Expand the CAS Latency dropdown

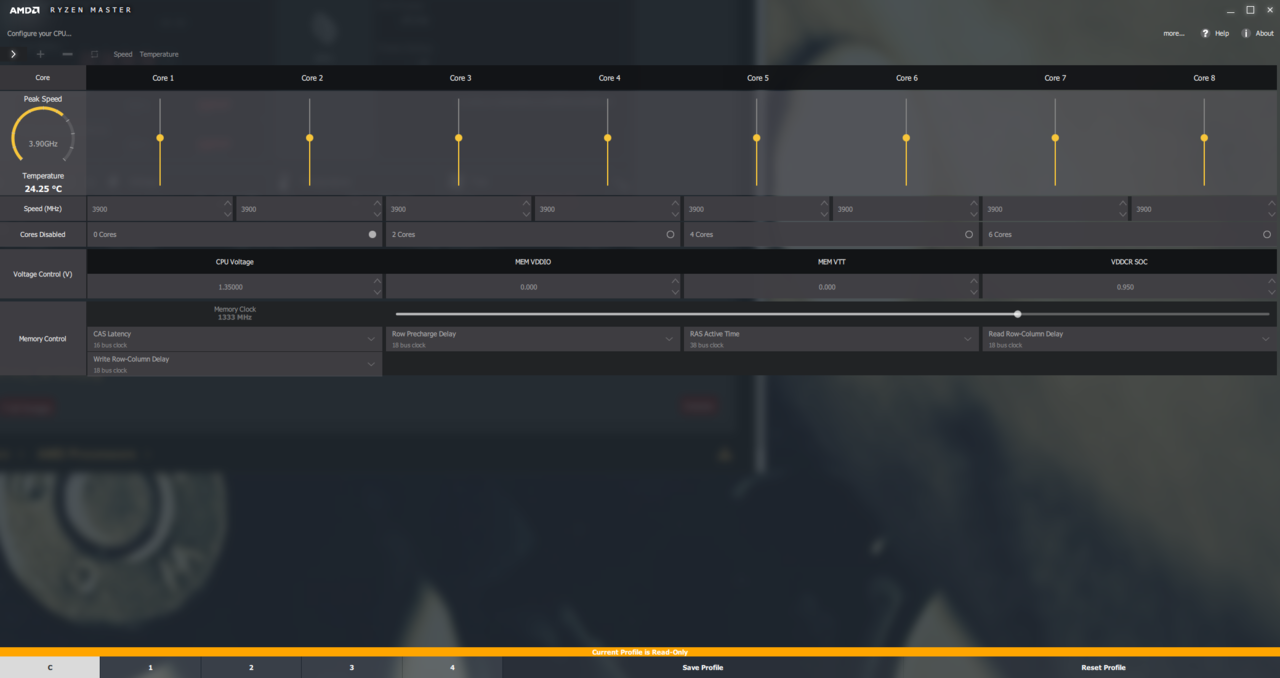pos(372,339)
